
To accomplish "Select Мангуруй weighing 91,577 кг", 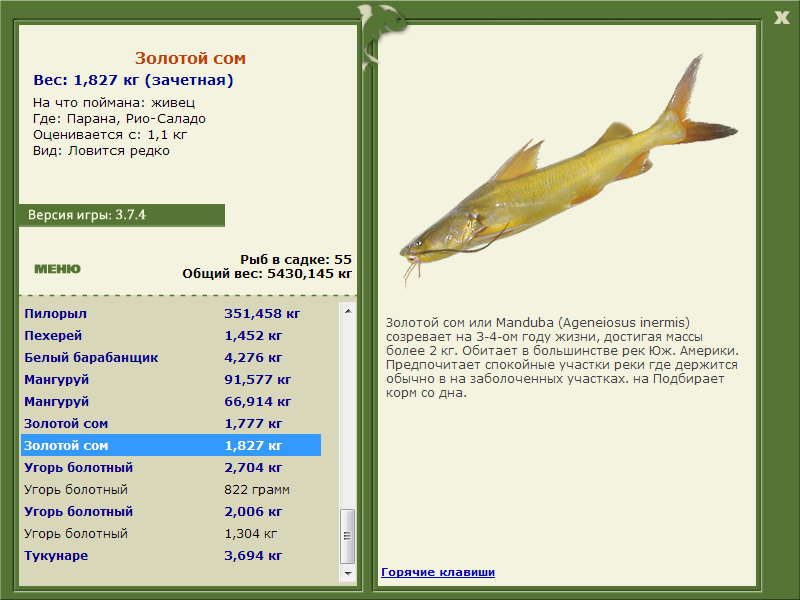I will pos(171,379).
